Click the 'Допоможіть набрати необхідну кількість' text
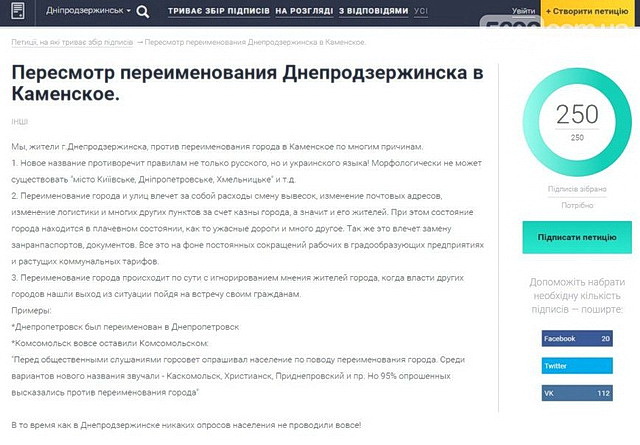The image size is (640, 445). click(577, 296)
